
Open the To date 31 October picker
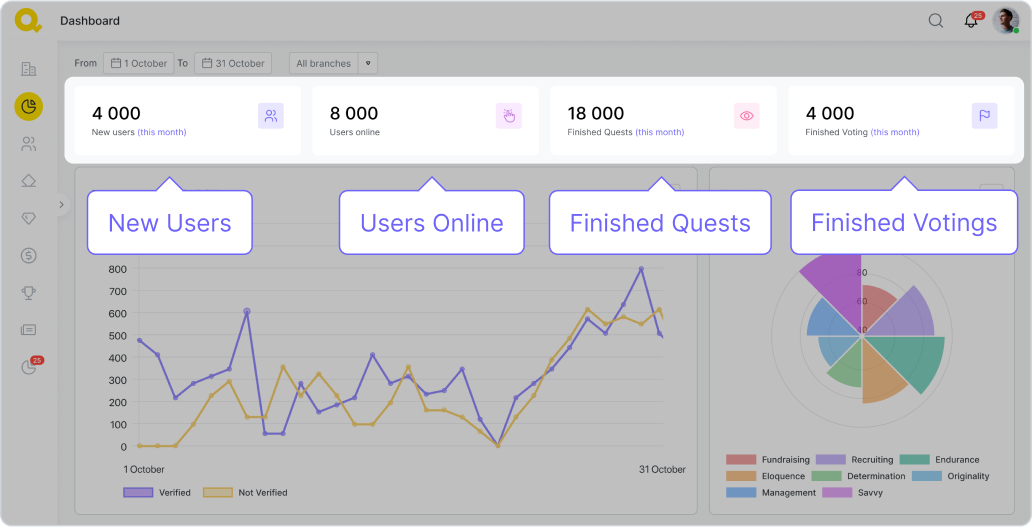point(232,63)
